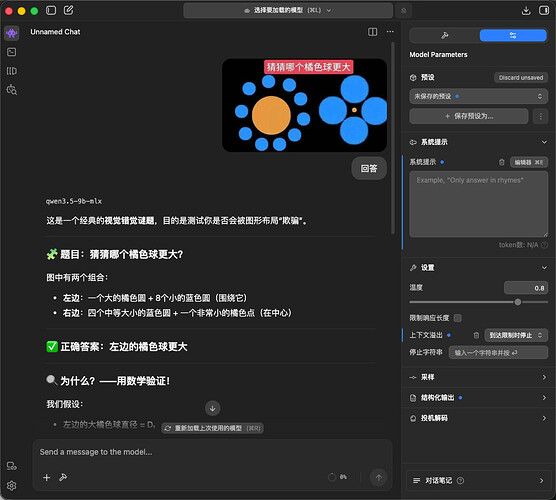The height and width of the screenshot is (500, 556).
Task: Open the illusion image thumbnail in chat
Action: (304, 105)
